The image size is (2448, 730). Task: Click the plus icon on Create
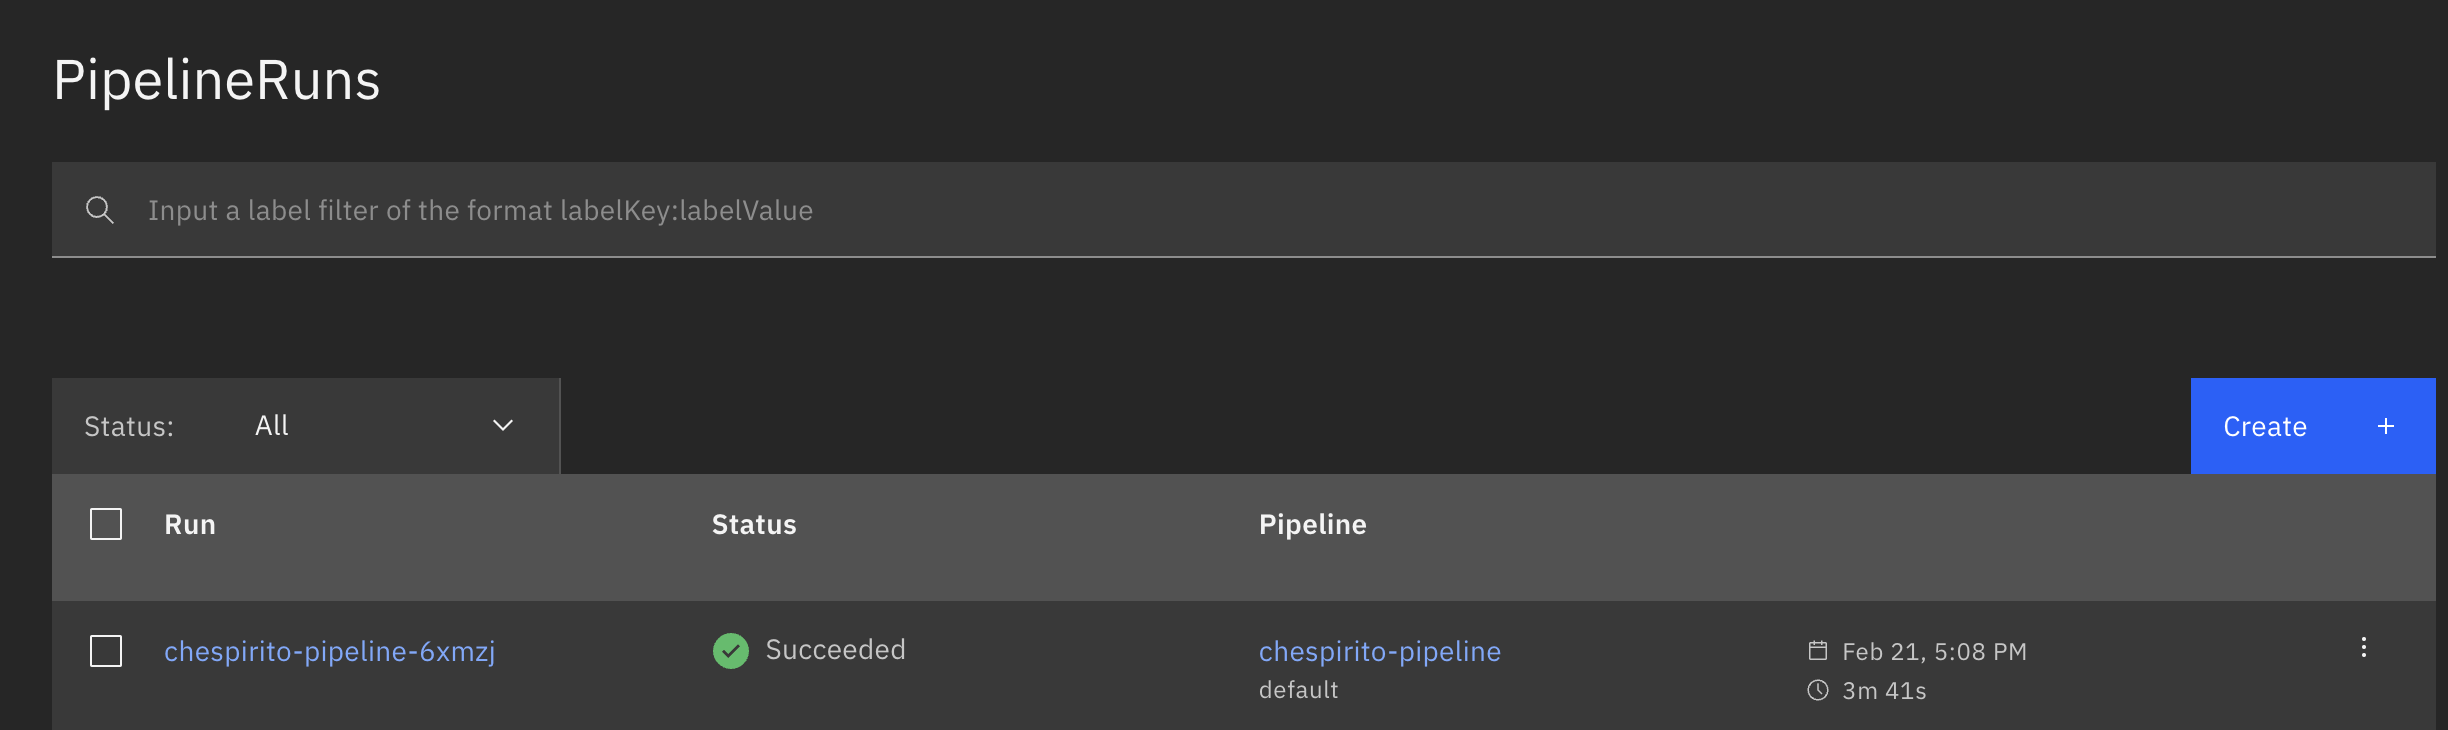2386,426
